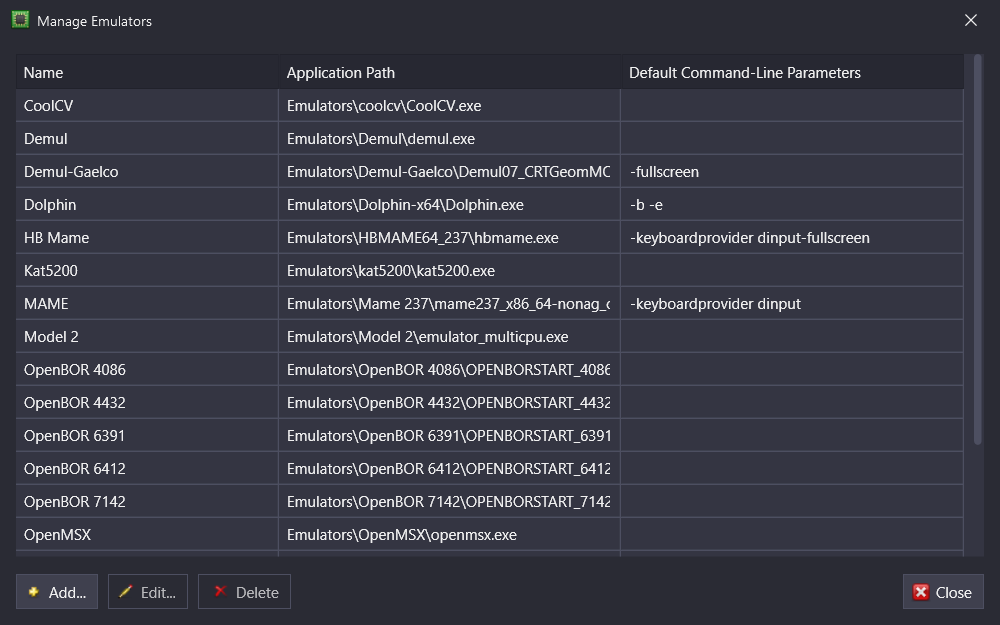The height and width of the screenshot is (625, 1000).
Task: Click the OPENBORSTART_6391 path cell
Action: point(450,436)
